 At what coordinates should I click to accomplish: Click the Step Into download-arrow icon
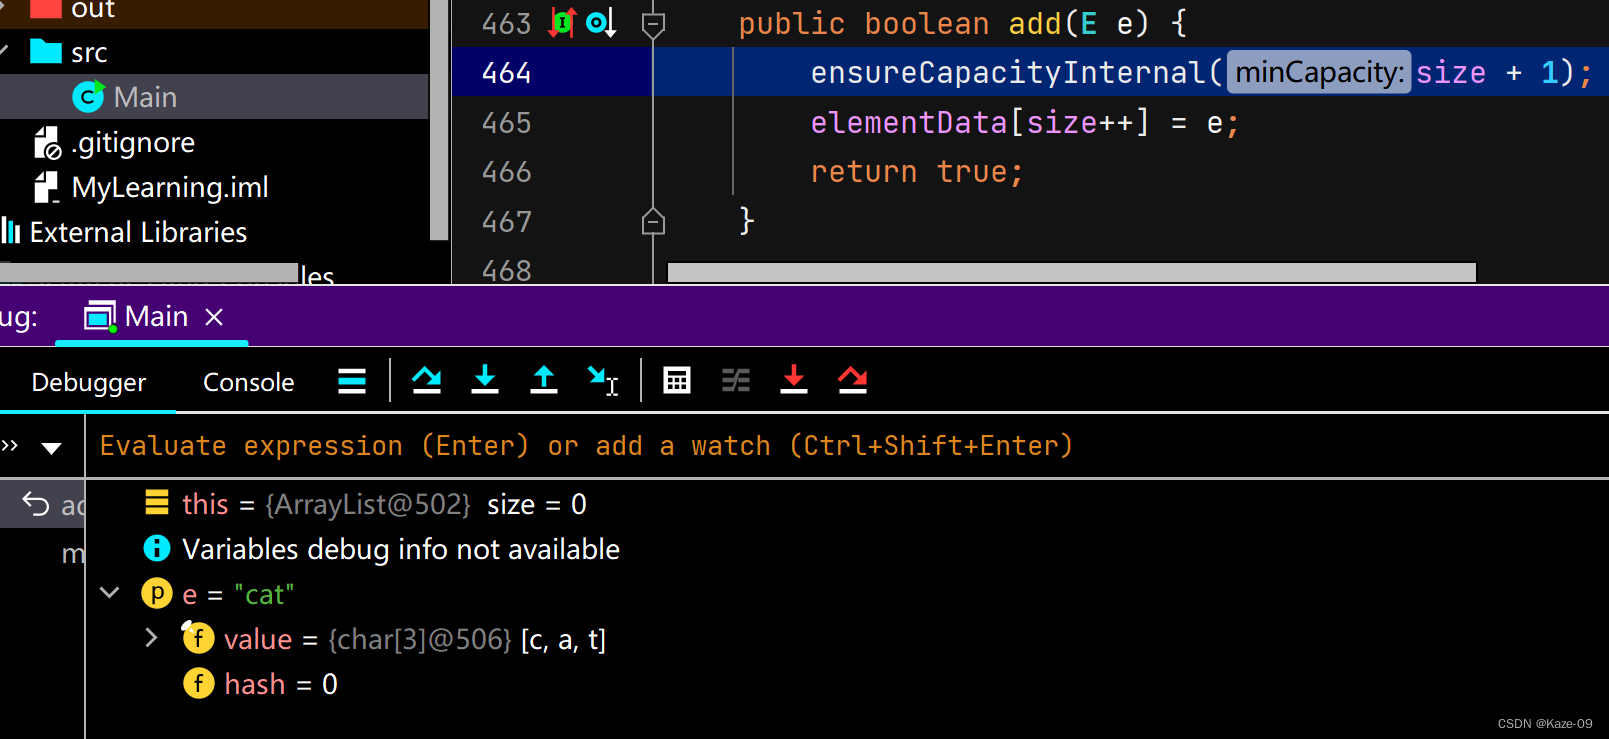485,381
